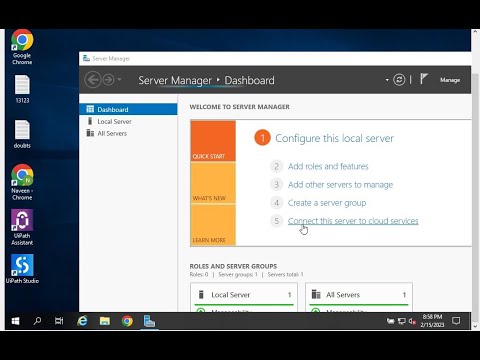This screenshot has width=480, height=360.
Task: Open the Learn More tile
Action: pyautogui.click(x=213, y=225)
